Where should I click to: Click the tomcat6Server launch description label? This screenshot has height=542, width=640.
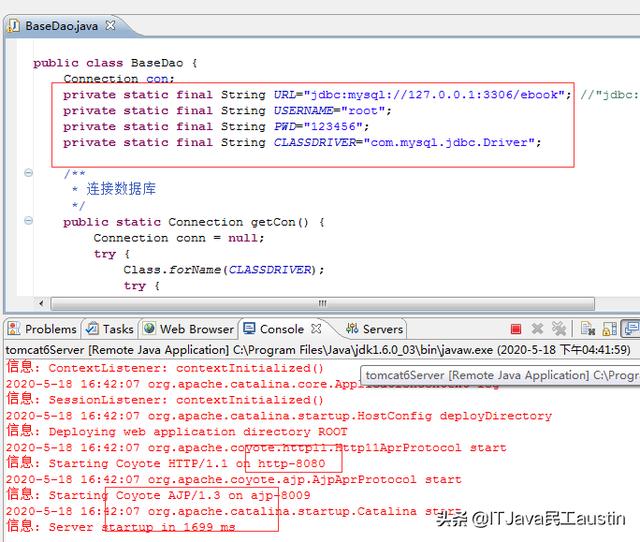[x=318, y=350]
